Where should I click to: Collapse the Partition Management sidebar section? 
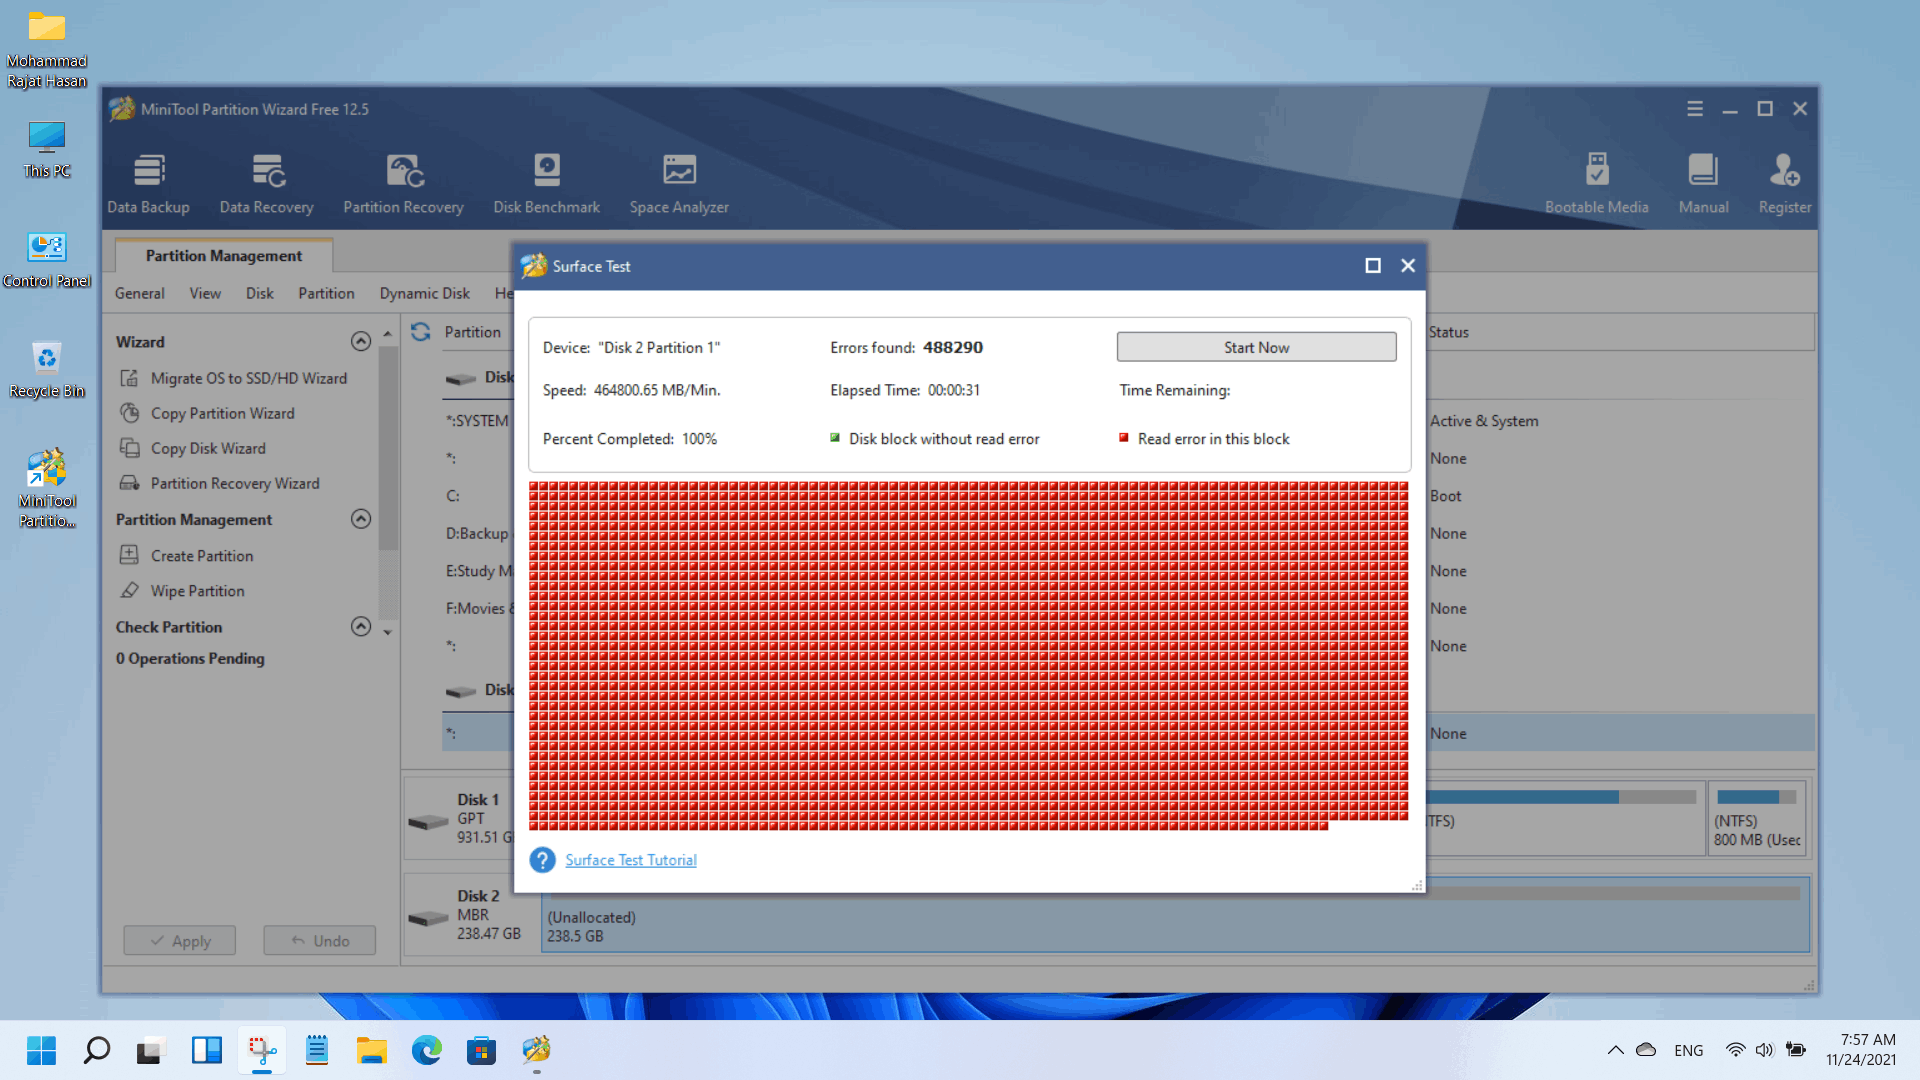point(361,519)
